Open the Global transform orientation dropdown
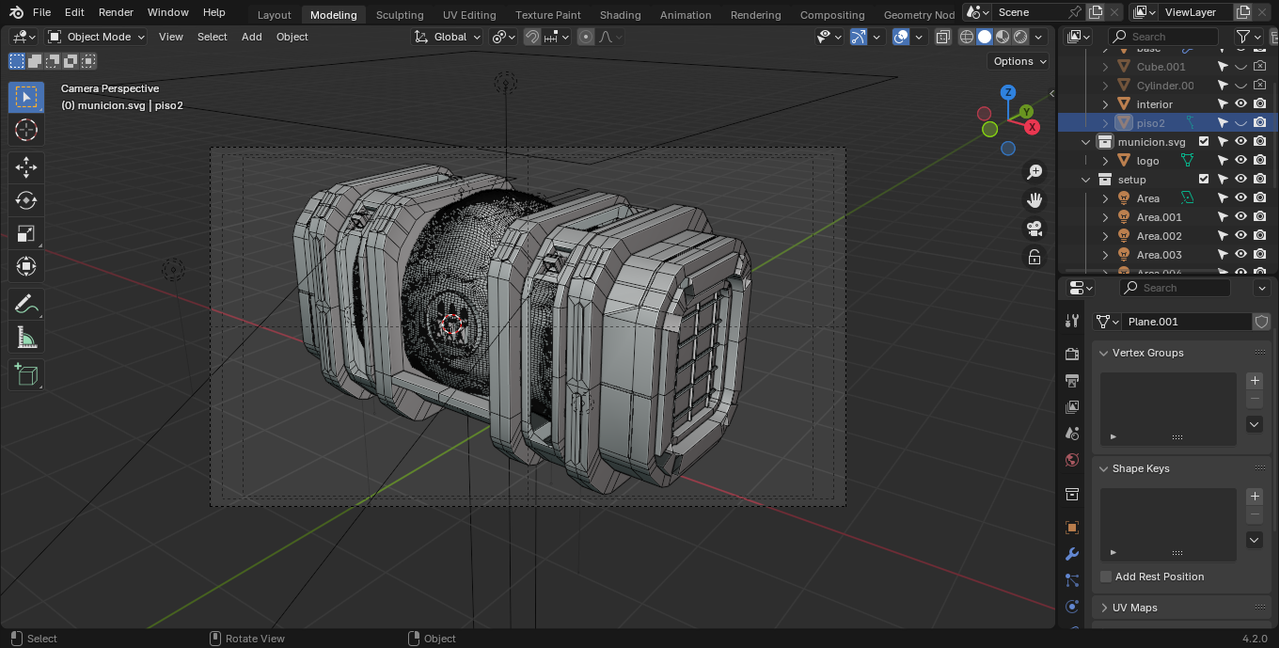The height and width of the screenshot is (648, 1279). [x=449, y=37]
